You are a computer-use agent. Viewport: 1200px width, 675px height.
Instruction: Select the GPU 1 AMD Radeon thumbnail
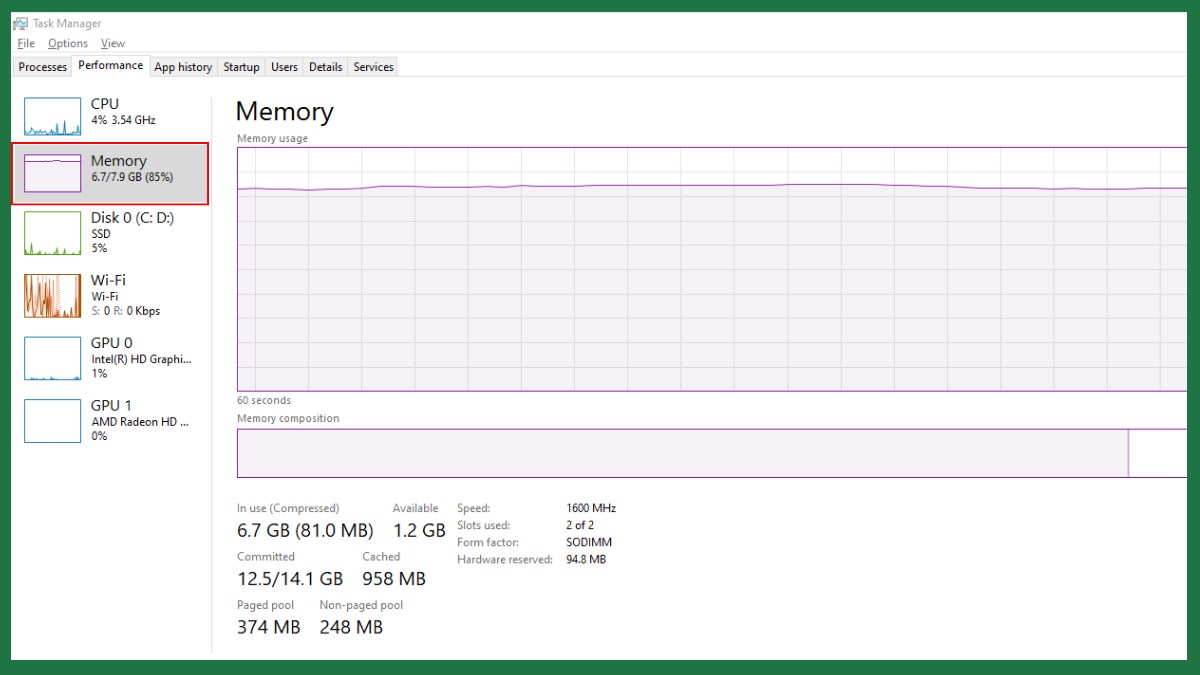(x=52, y=420)
